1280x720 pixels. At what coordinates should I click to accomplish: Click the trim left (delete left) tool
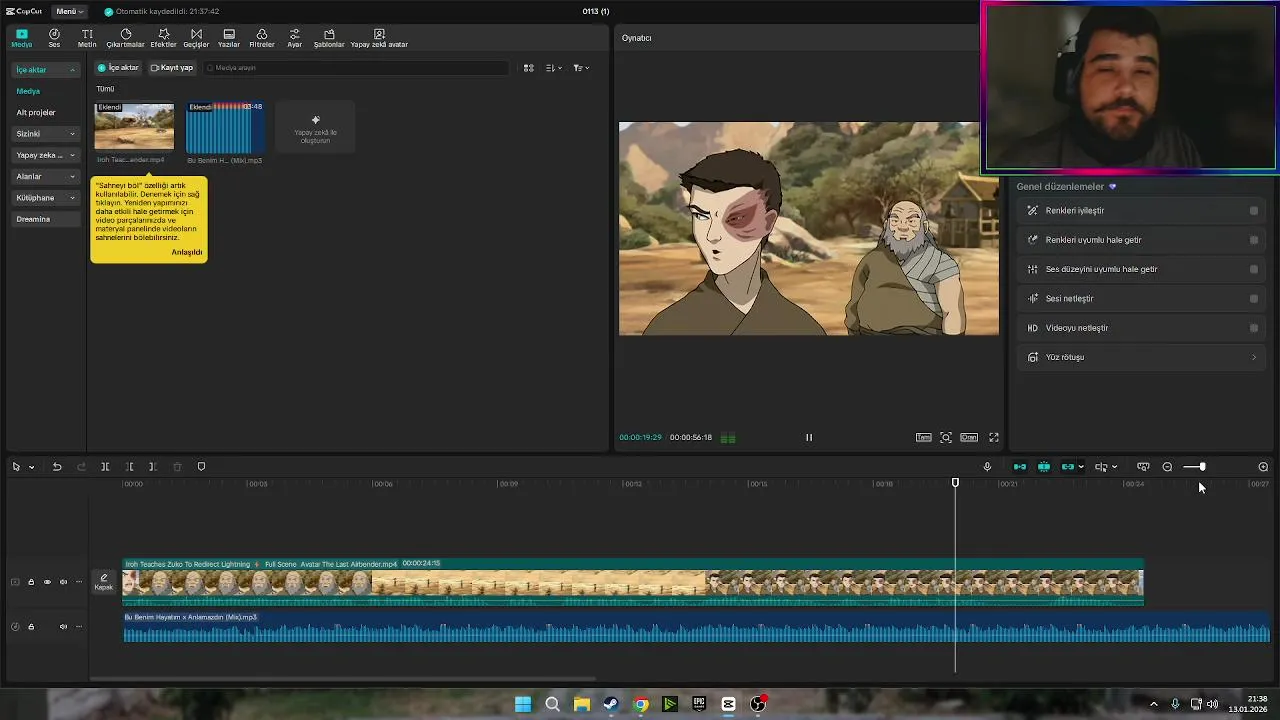[x=130, y=467]
